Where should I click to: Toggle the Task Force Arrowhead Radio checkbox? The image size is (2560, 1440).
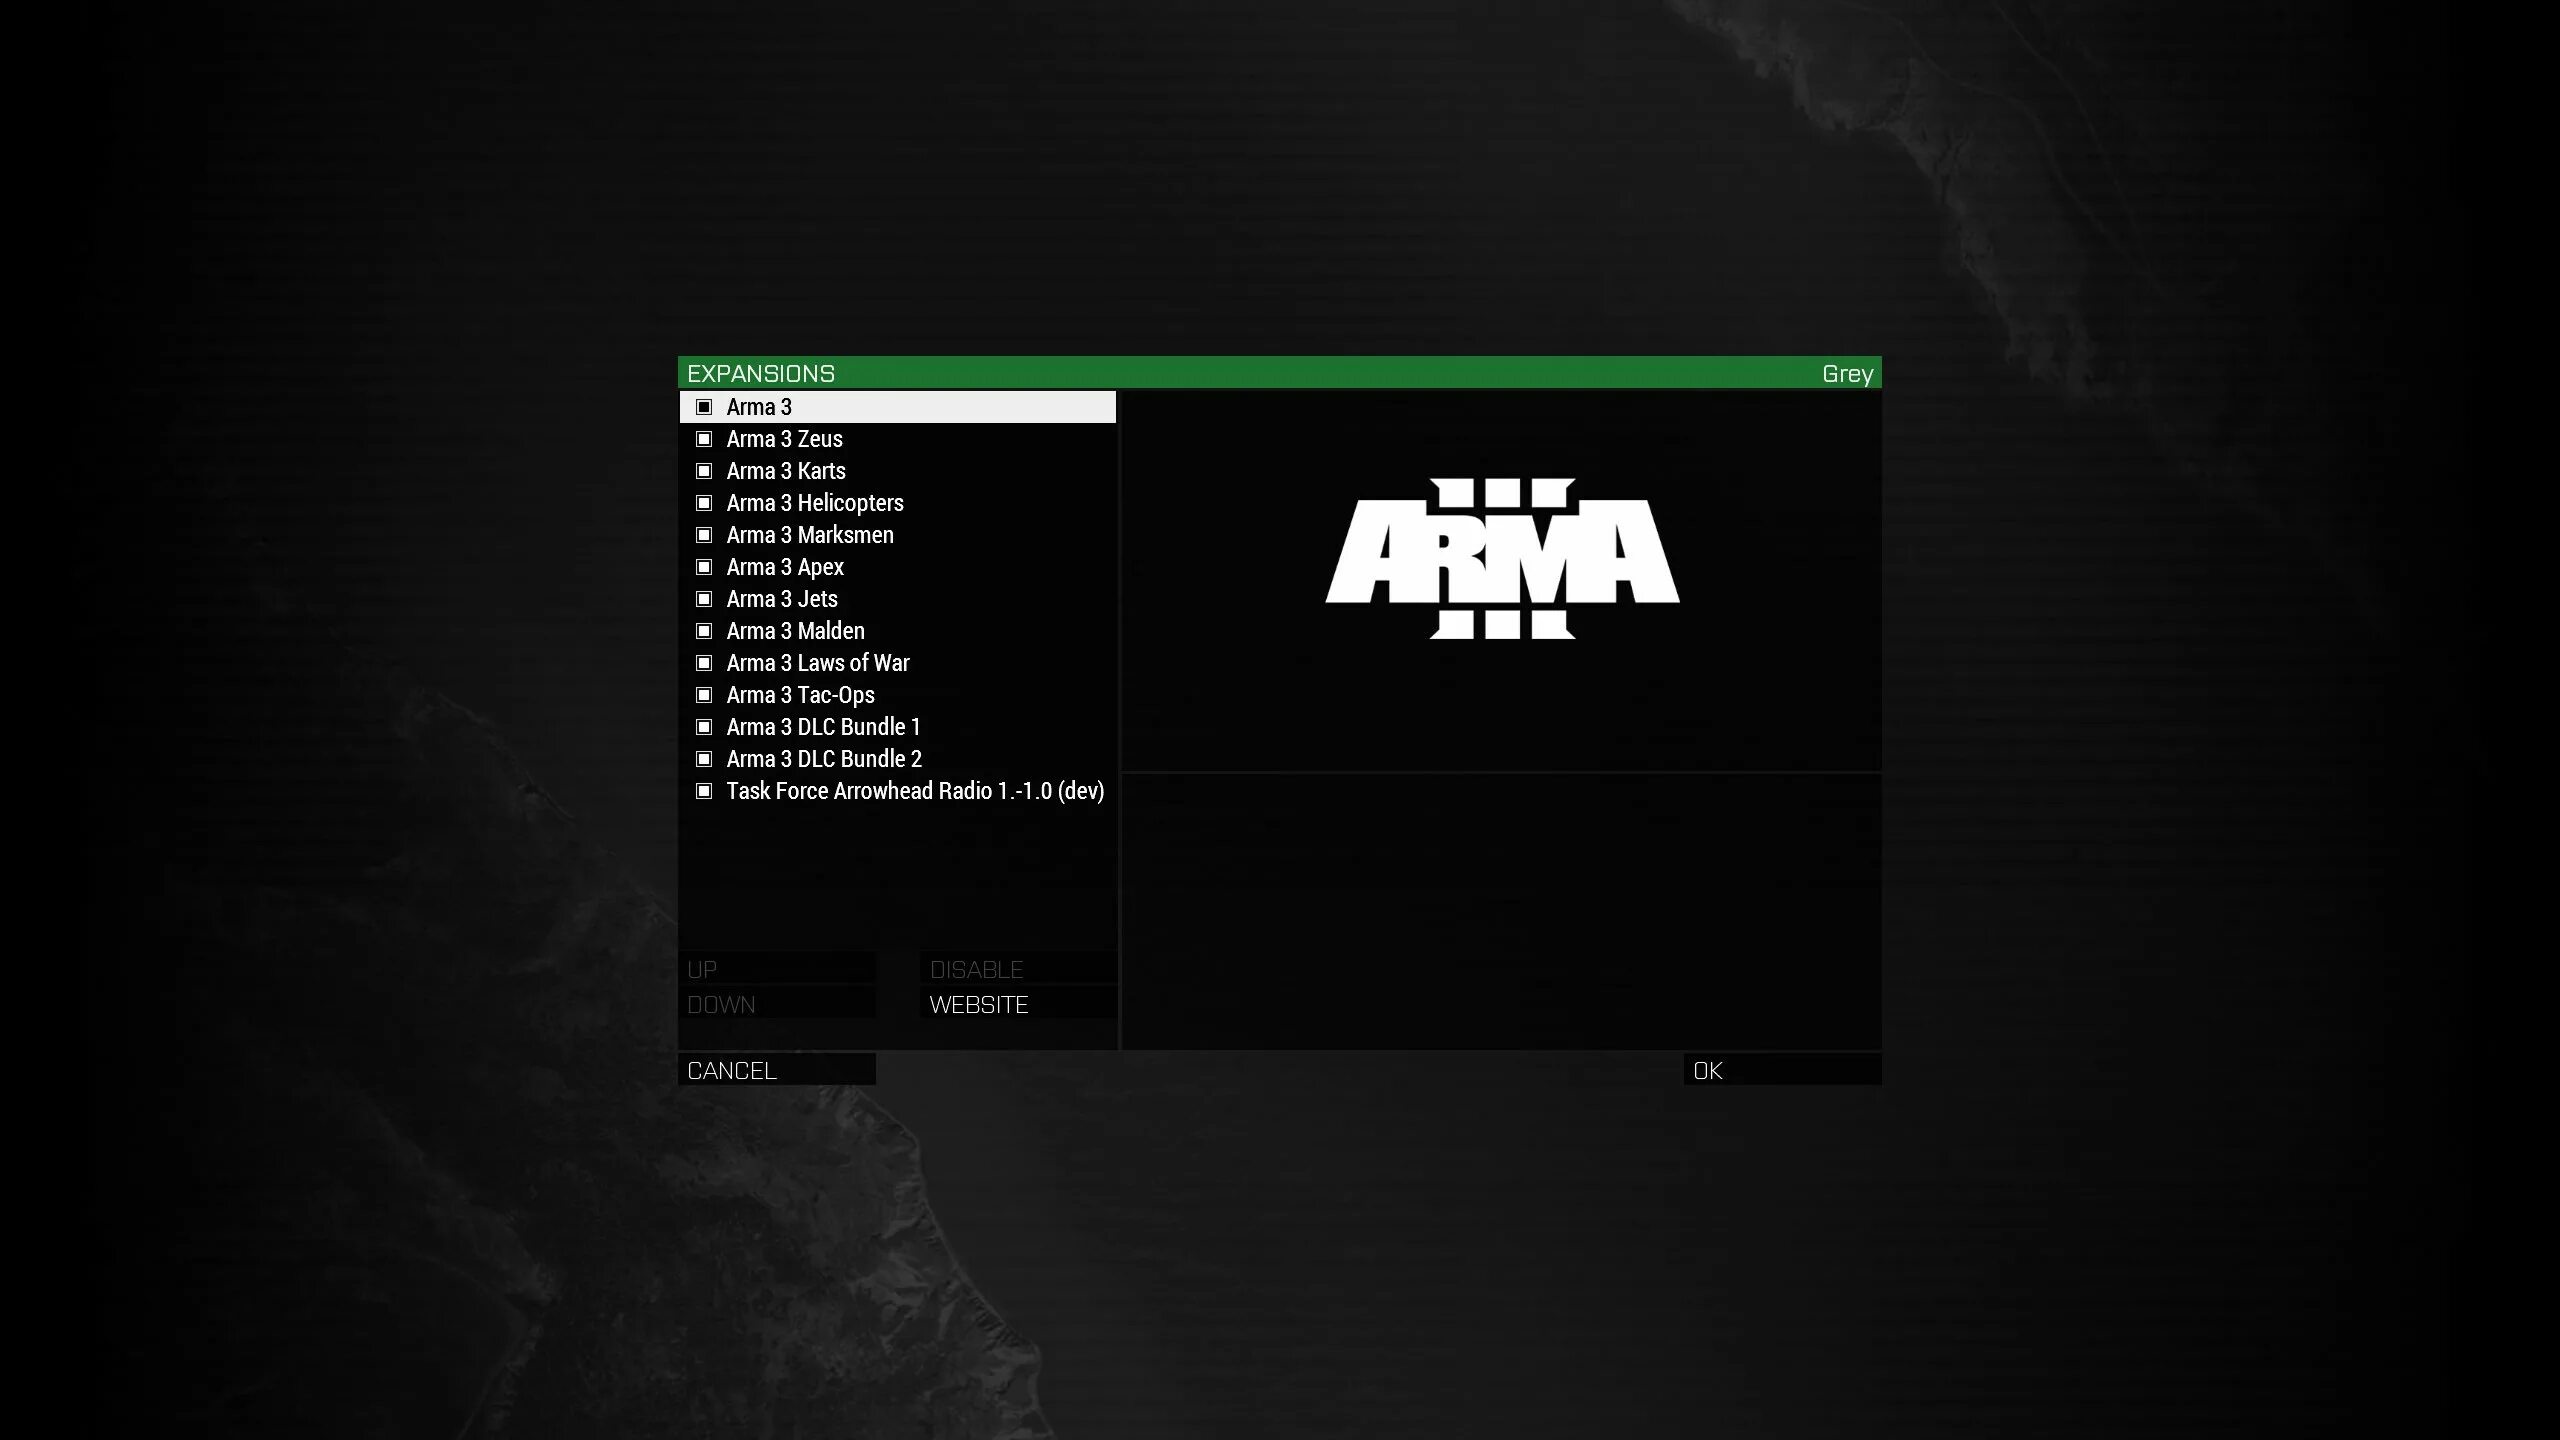click(x=704, y=791)
